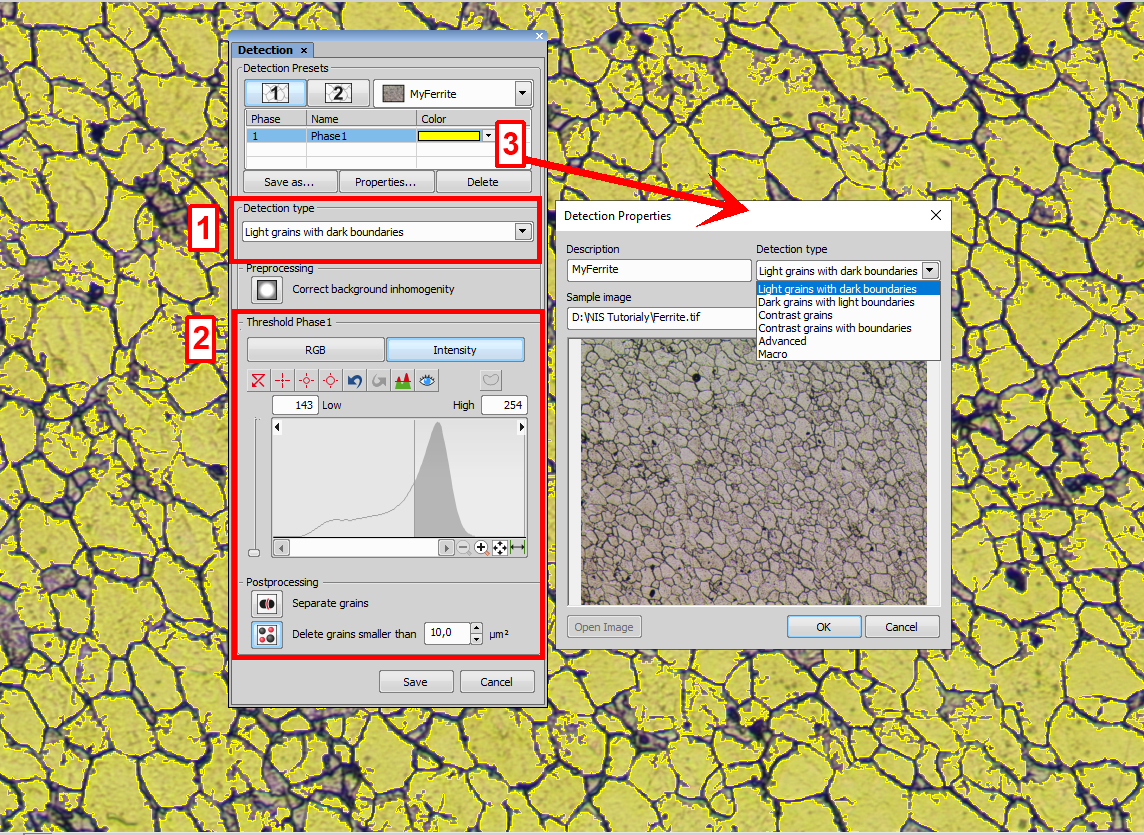This screenshot has height=835, width=1144.
Task: Toggle Separate grains postprocessing
Action: [267, 603]
